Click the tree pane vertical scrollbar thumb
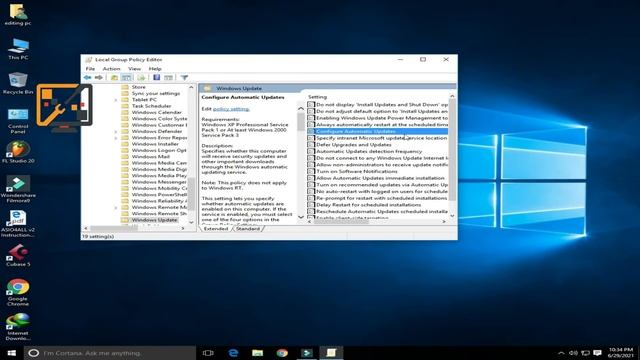 pos(191,193)
